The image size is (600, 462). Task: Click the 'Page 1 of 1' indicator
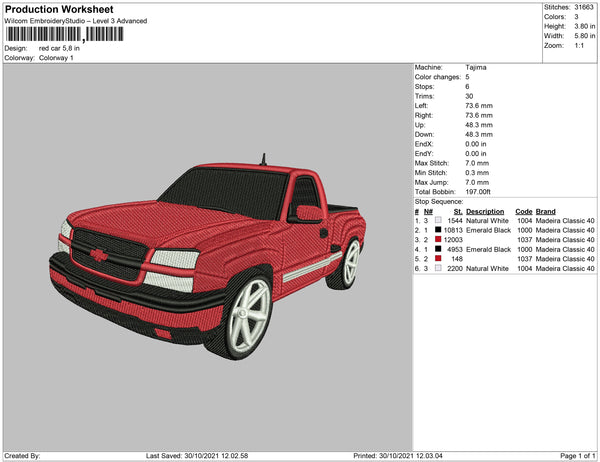click(x=578, y=456)
